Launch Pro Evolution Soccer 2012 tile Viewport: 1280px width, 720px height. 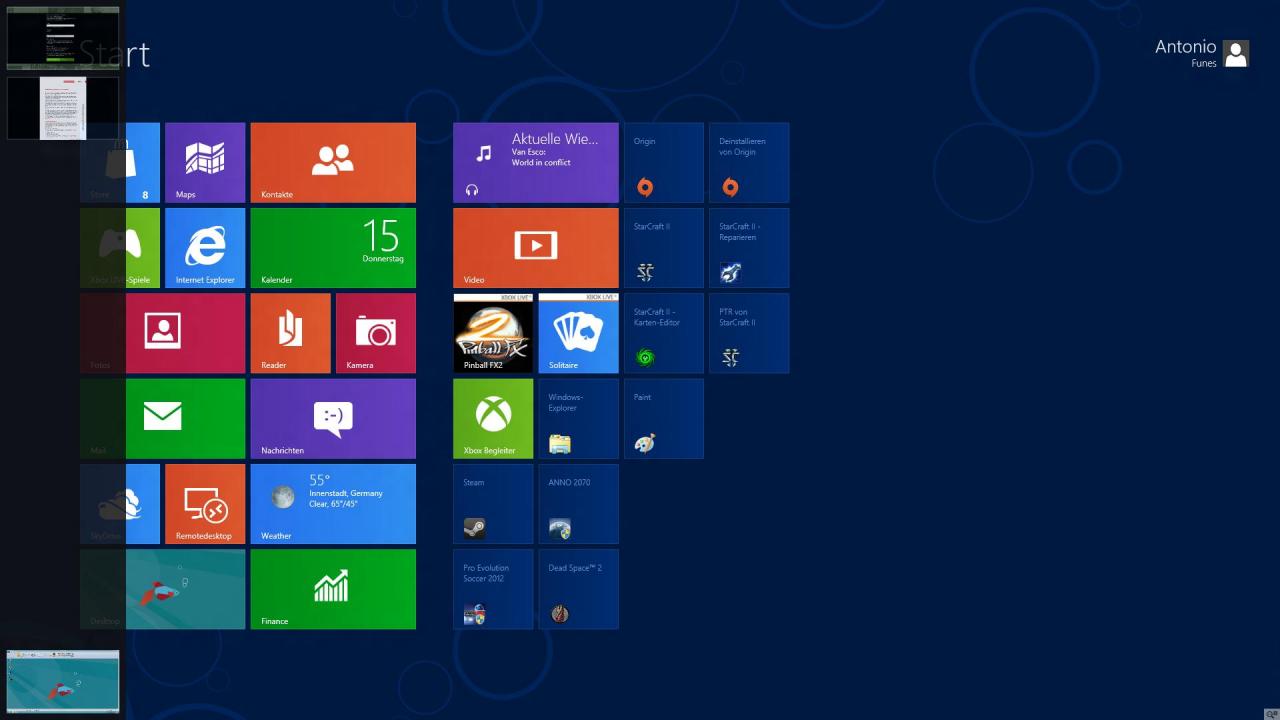pyautogui.click(x=493, y=589)
